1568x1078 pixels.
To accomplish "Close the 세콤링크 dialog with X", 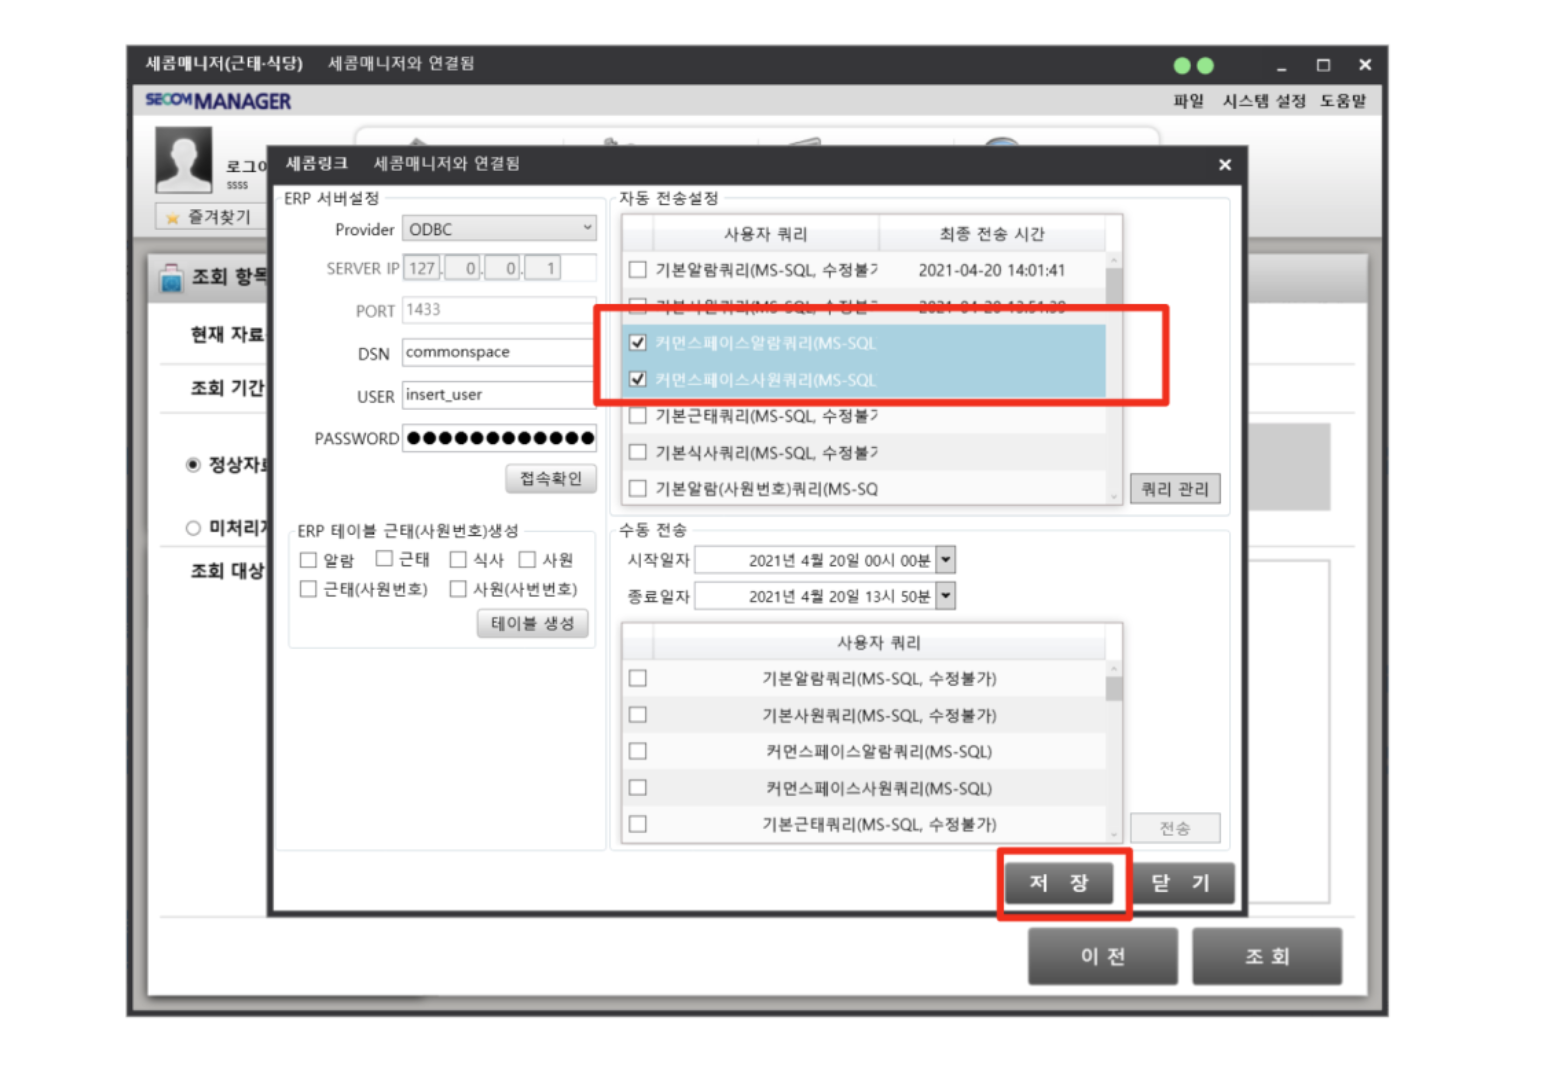I will click(1224, 165).
